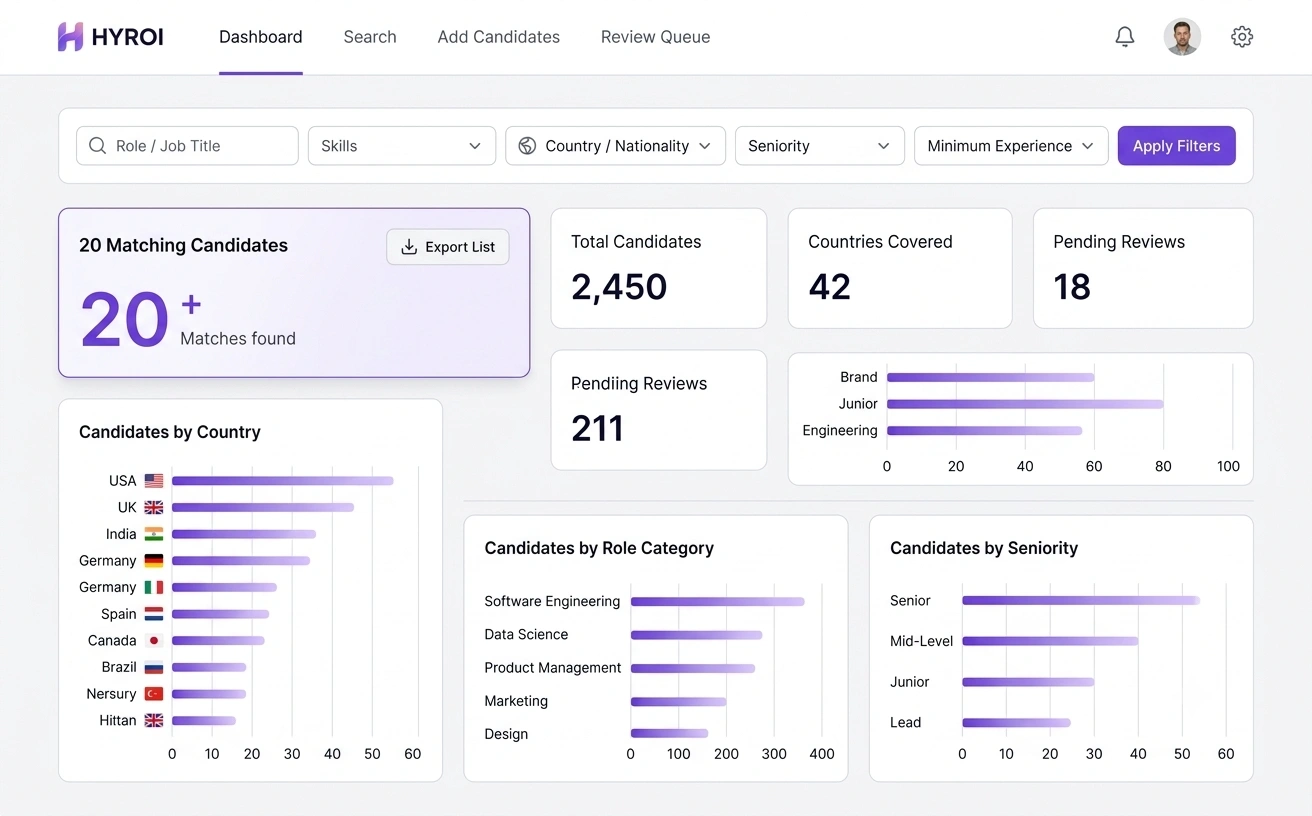Click the Brand bar in top chart
This screenshot has width=1312, height=816.
point(991,378)
